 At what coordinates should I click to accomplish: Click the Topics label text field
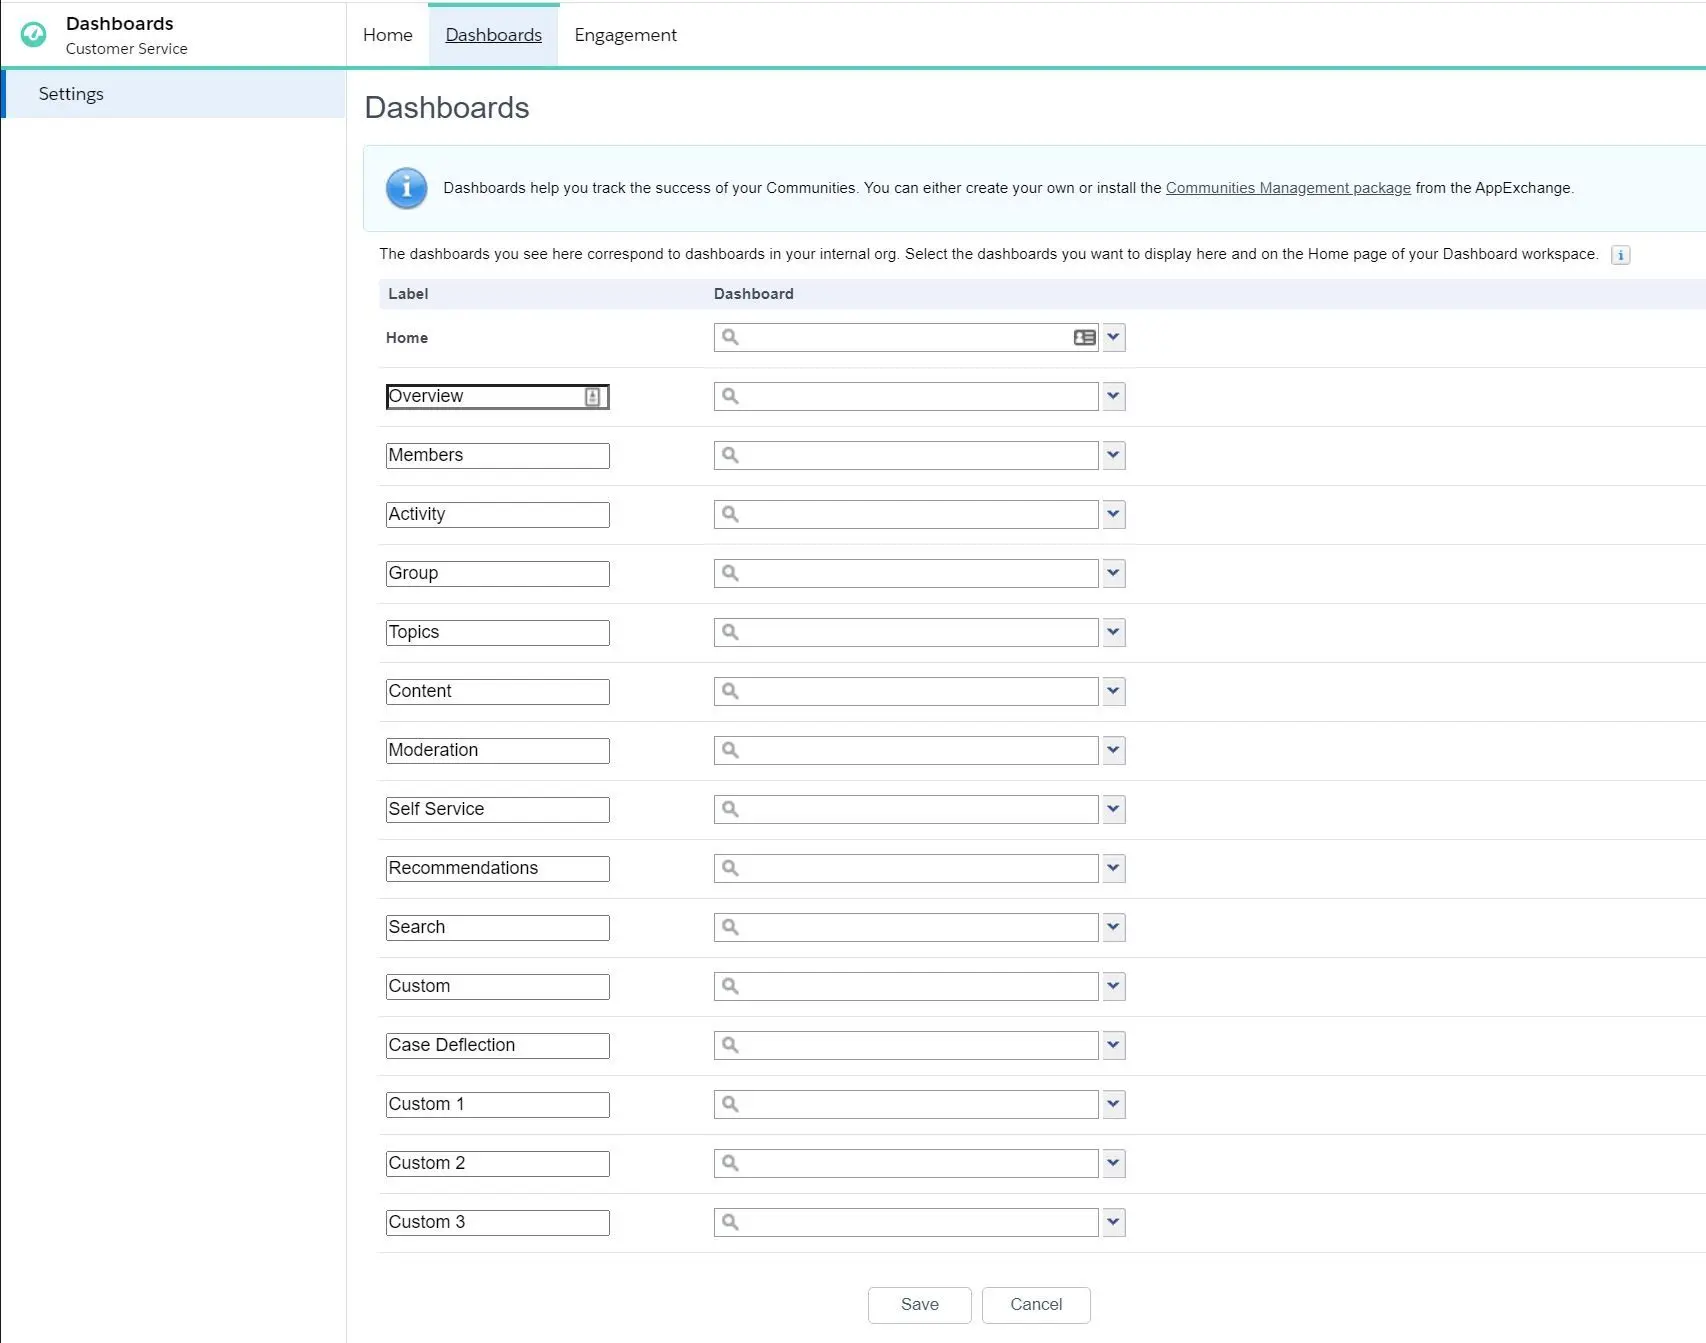(x=497, y=633)
